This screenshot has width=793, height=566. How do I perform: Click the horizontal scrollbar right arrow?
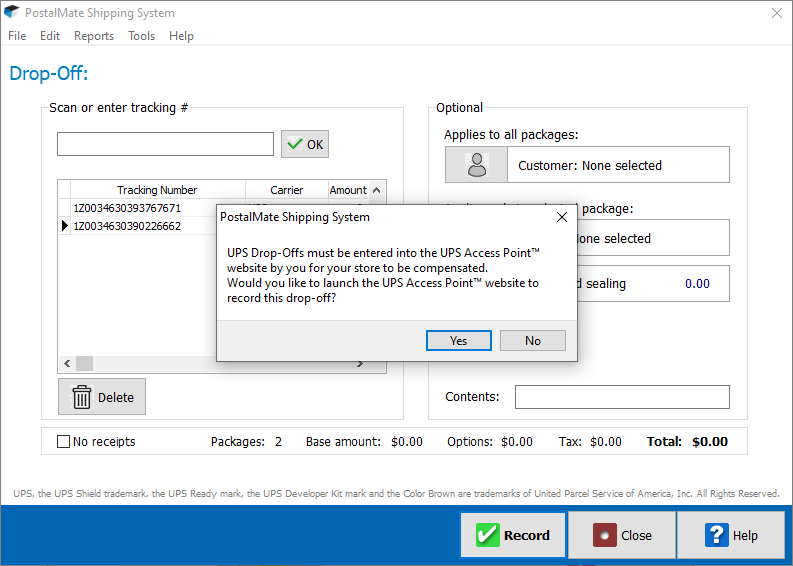360,364
